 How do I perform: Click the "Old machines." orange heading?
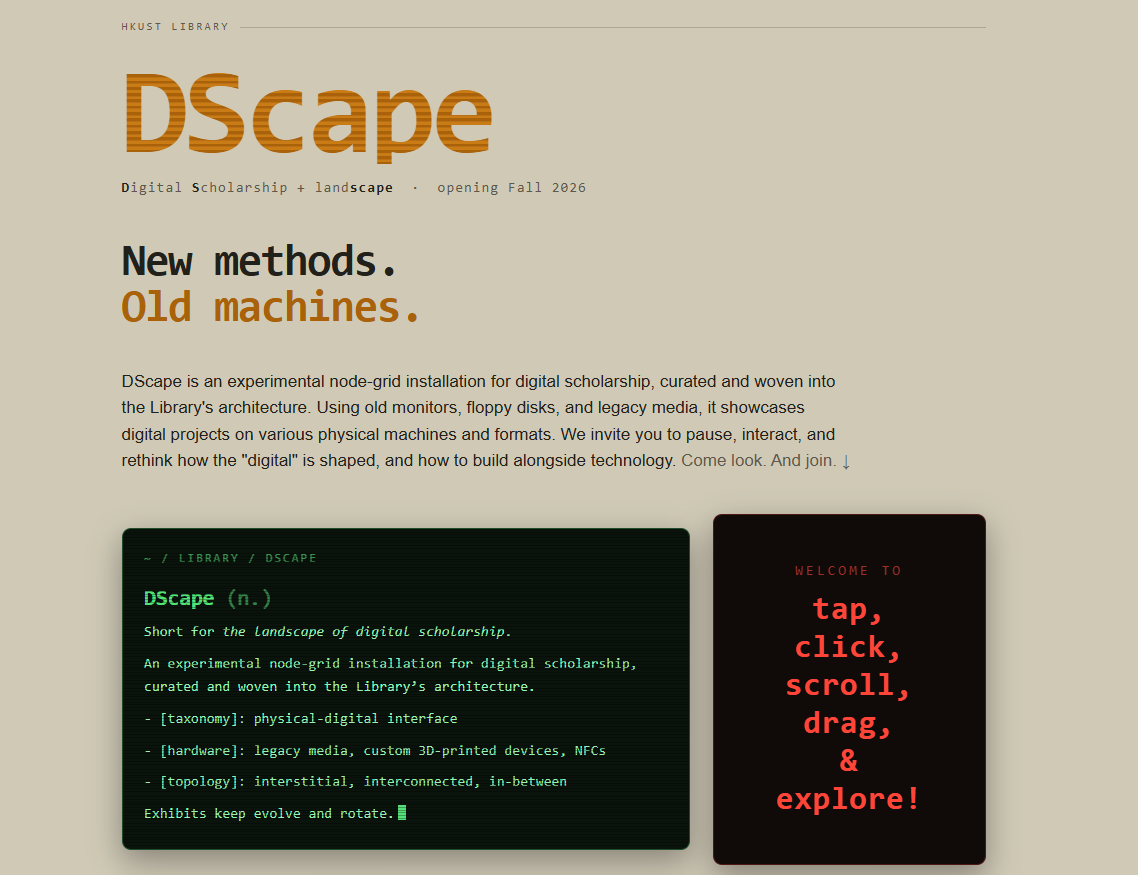click(270, 308)
